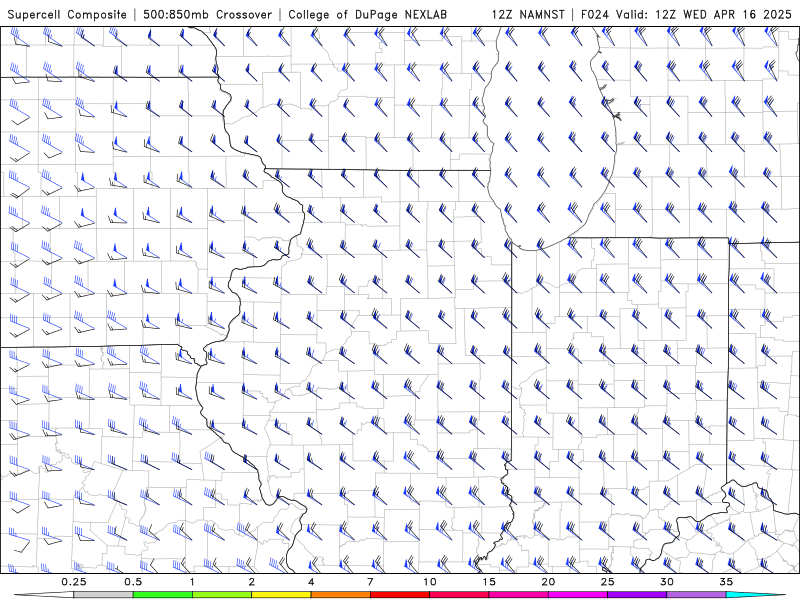Click 'F024 Valid: 12Z WED APR 16 2025' text

pyautogui.click(x=686, y=14)
